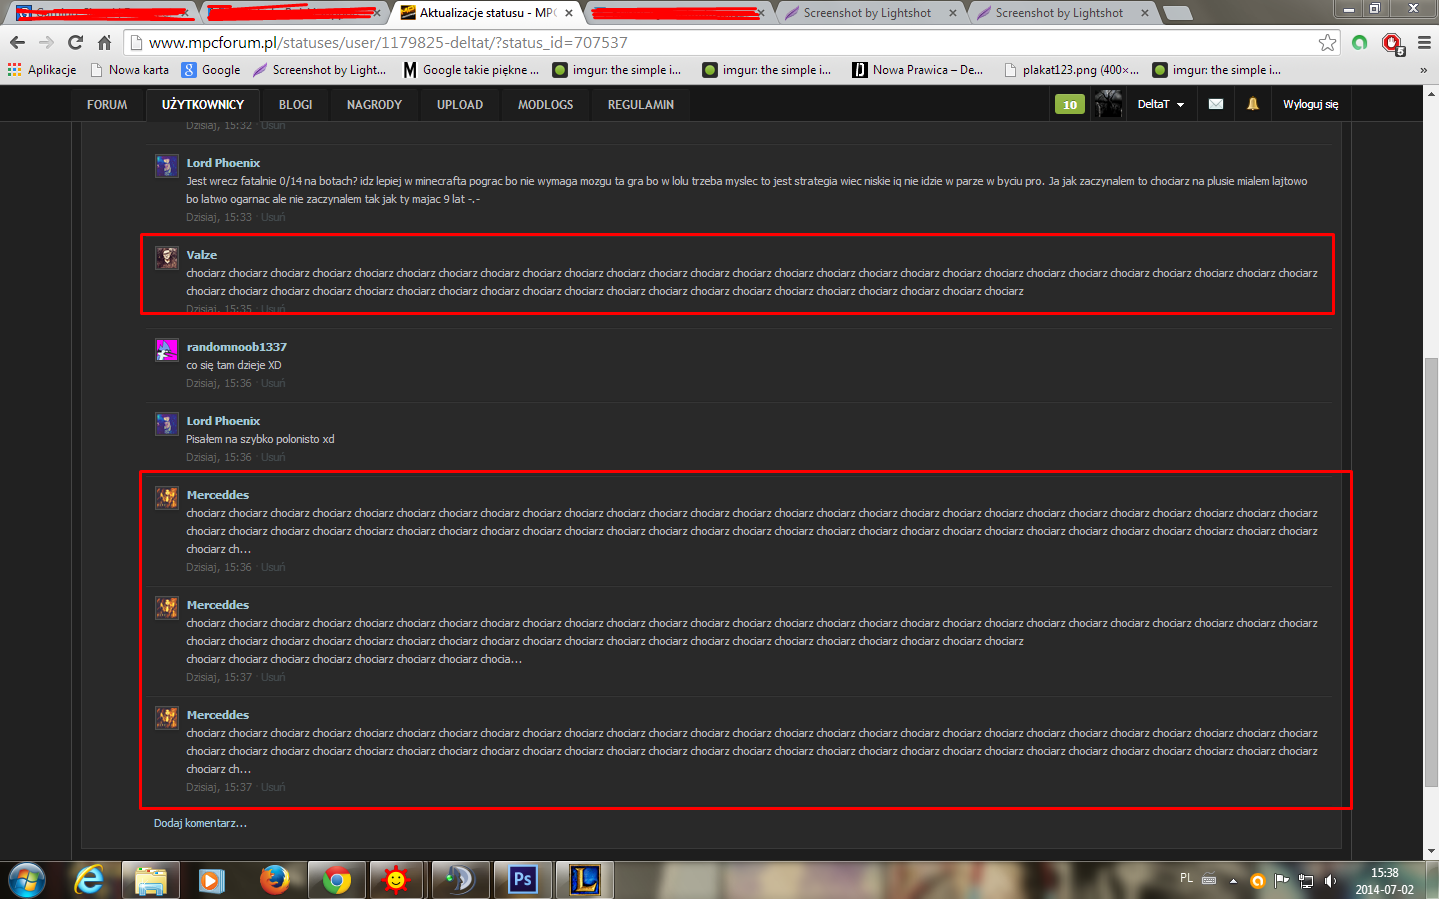Open the MODLOGS section

point(546,104)
